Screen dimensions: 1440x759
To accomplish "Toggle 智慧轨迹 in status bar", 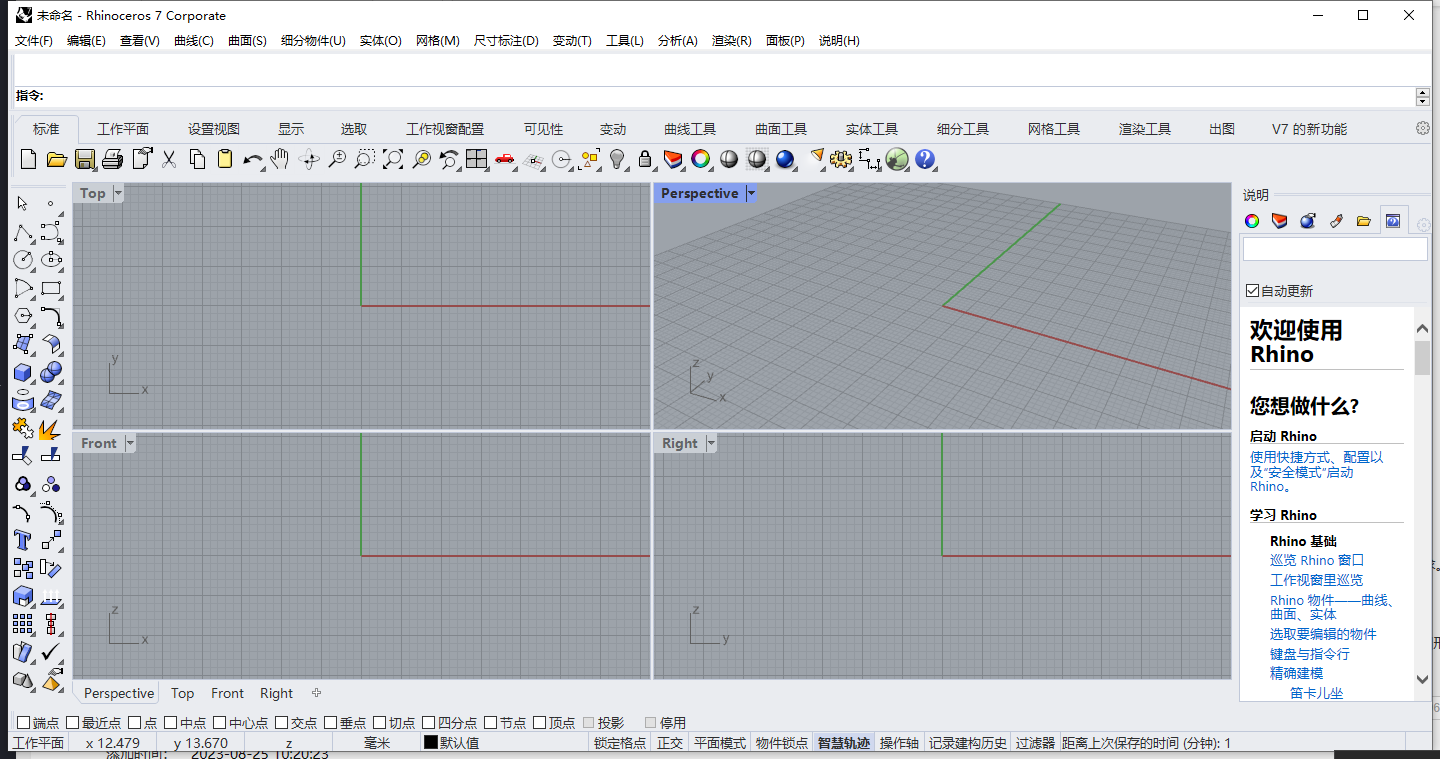I will (844, 743).
